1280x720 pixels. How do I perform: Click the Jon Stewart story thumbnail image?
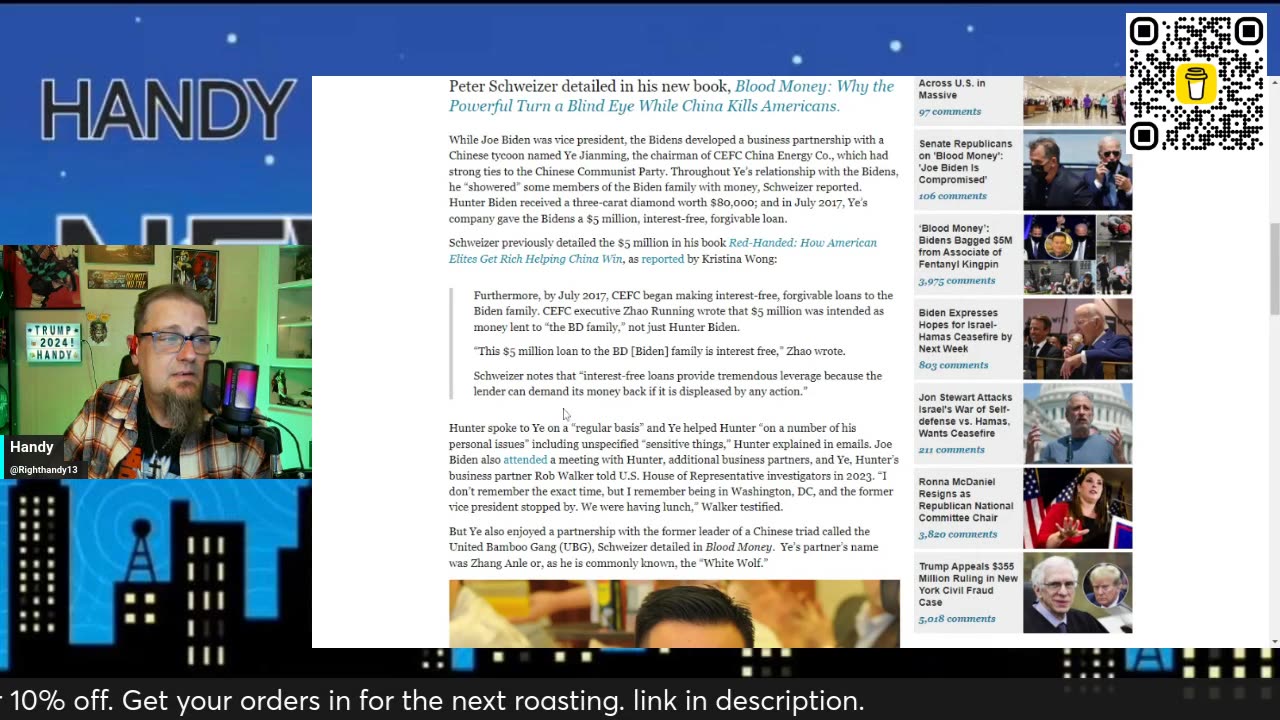(x=1077, y=423)
